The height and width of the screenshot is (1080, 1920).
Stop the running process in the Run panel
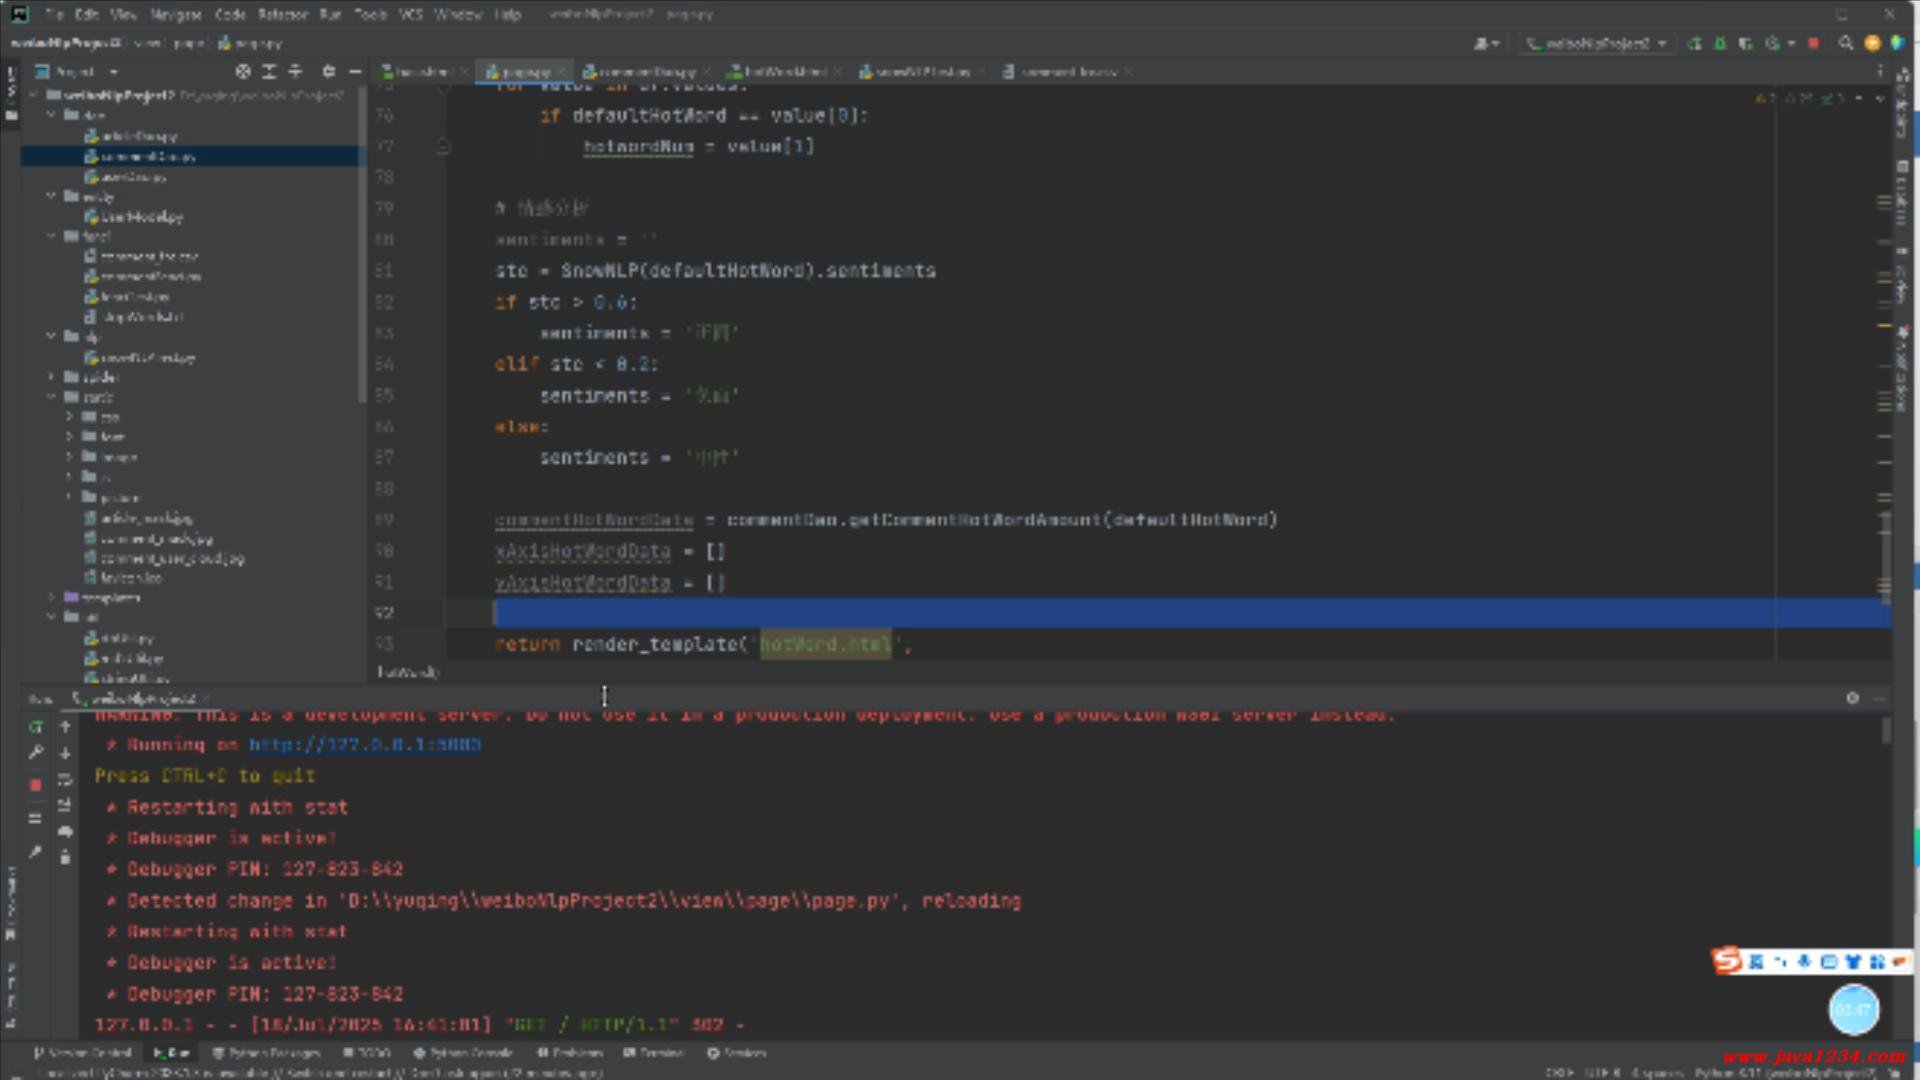(36, 785)
